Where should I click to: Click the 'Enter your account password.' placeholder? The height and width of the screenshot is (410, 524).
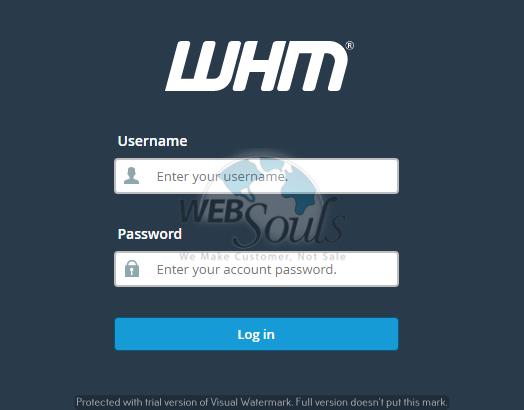click(247, 269)
